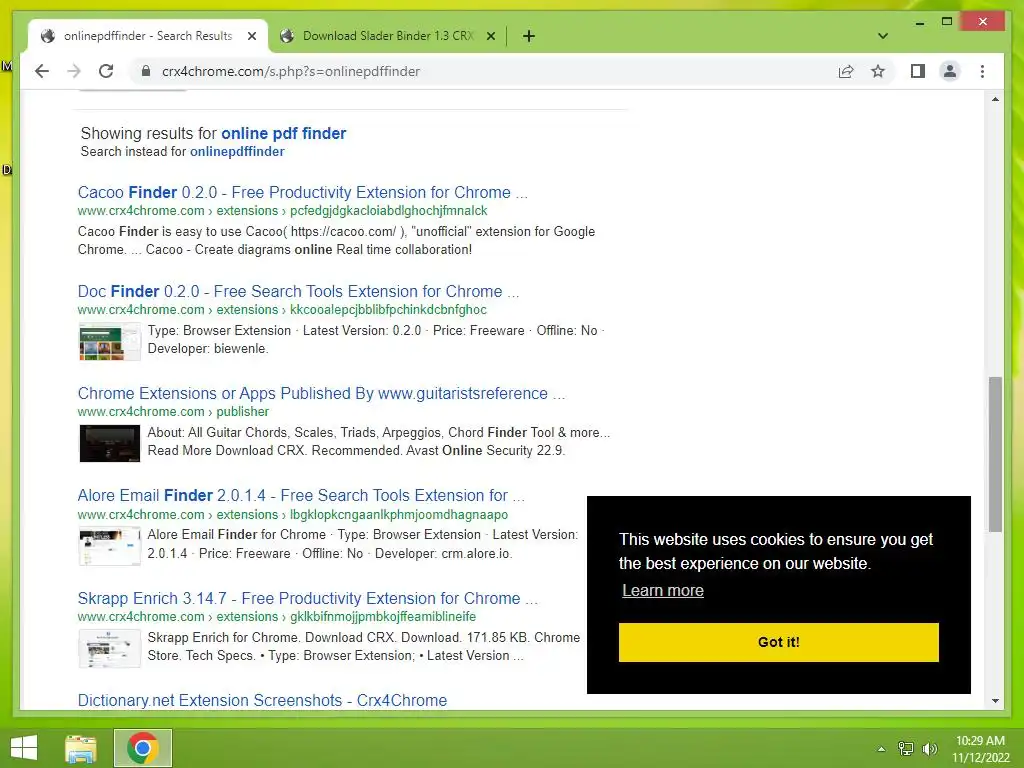Image resolution: width=1024 pixels, height=768 pixels.
Task: Bookmark this page with the star icon
Action: click(x=878, y=71)
